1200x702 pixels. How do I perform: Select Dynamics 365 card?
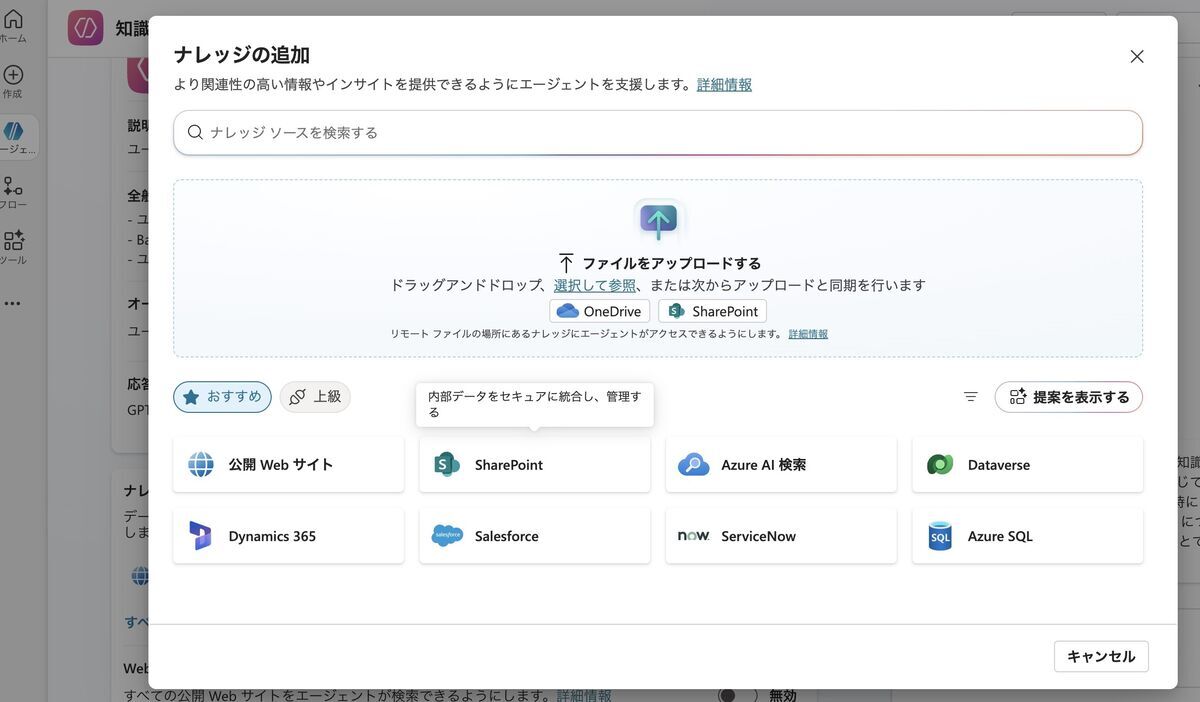(288, 536)
